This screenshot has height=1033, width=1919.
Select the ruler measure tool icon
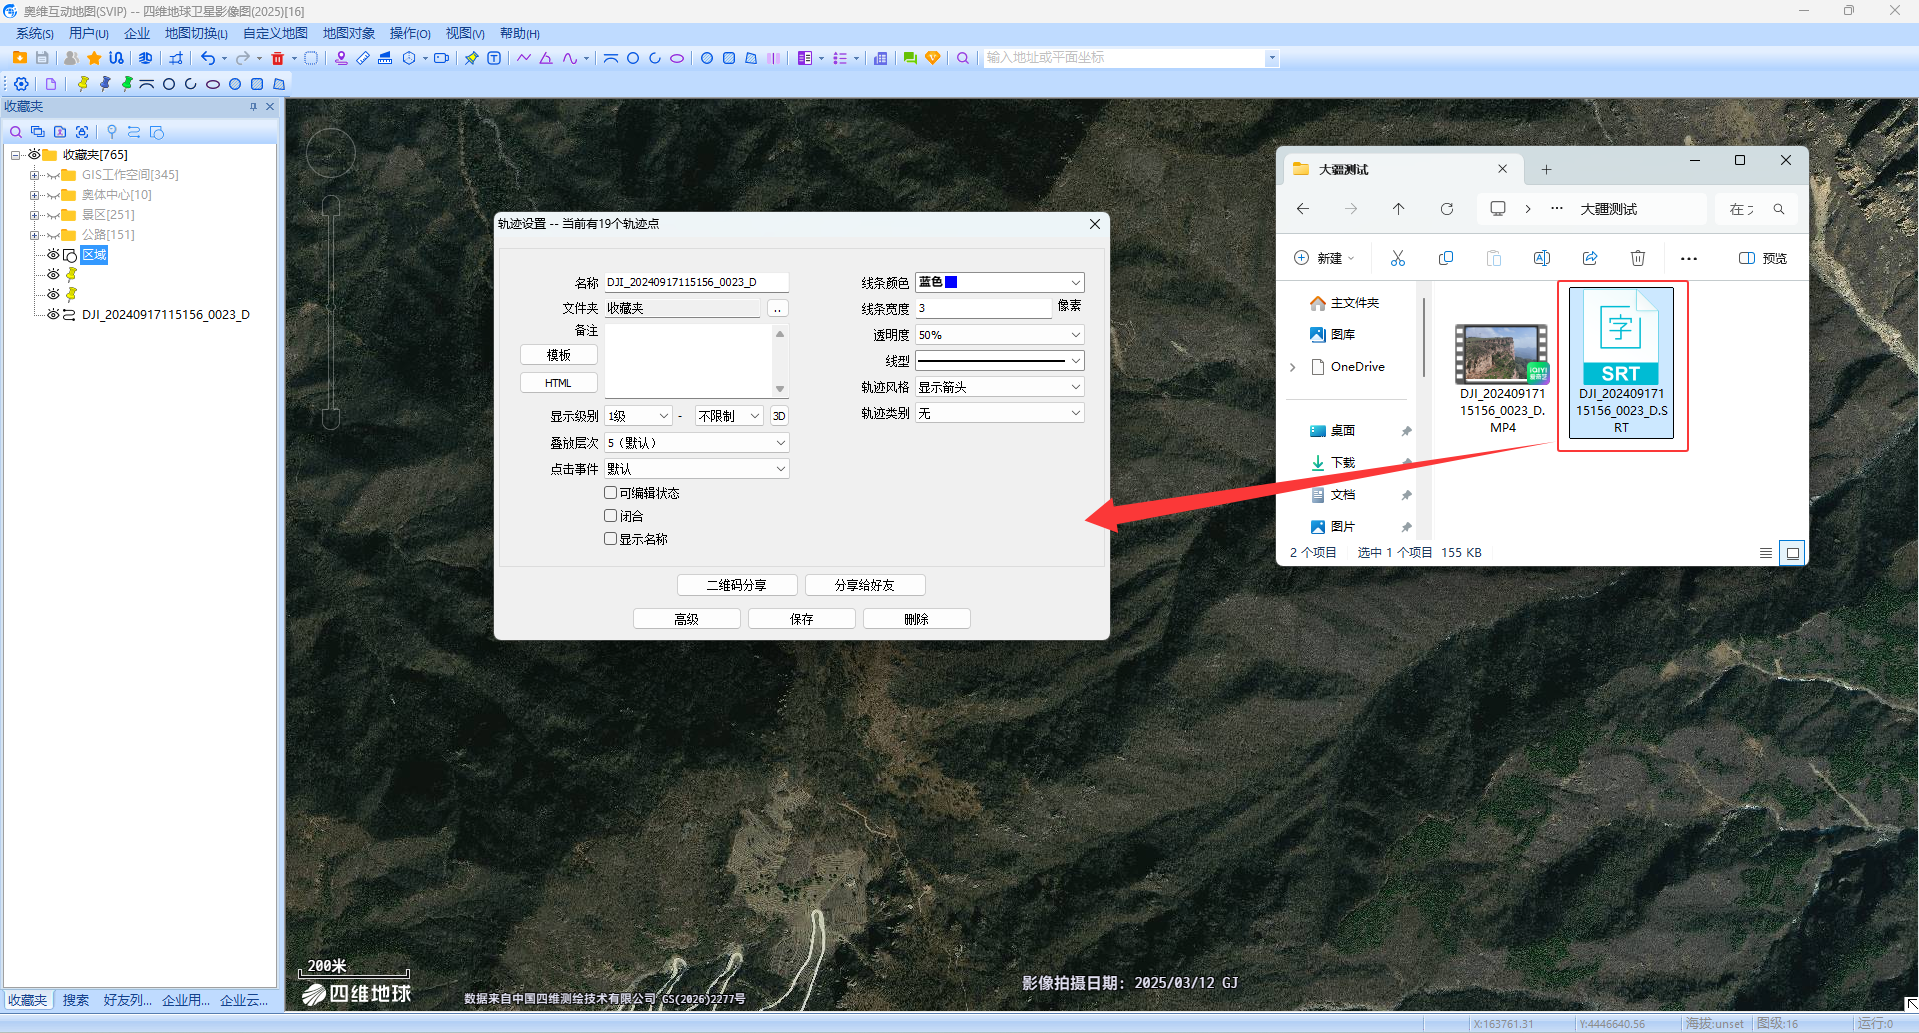(363, 58)
